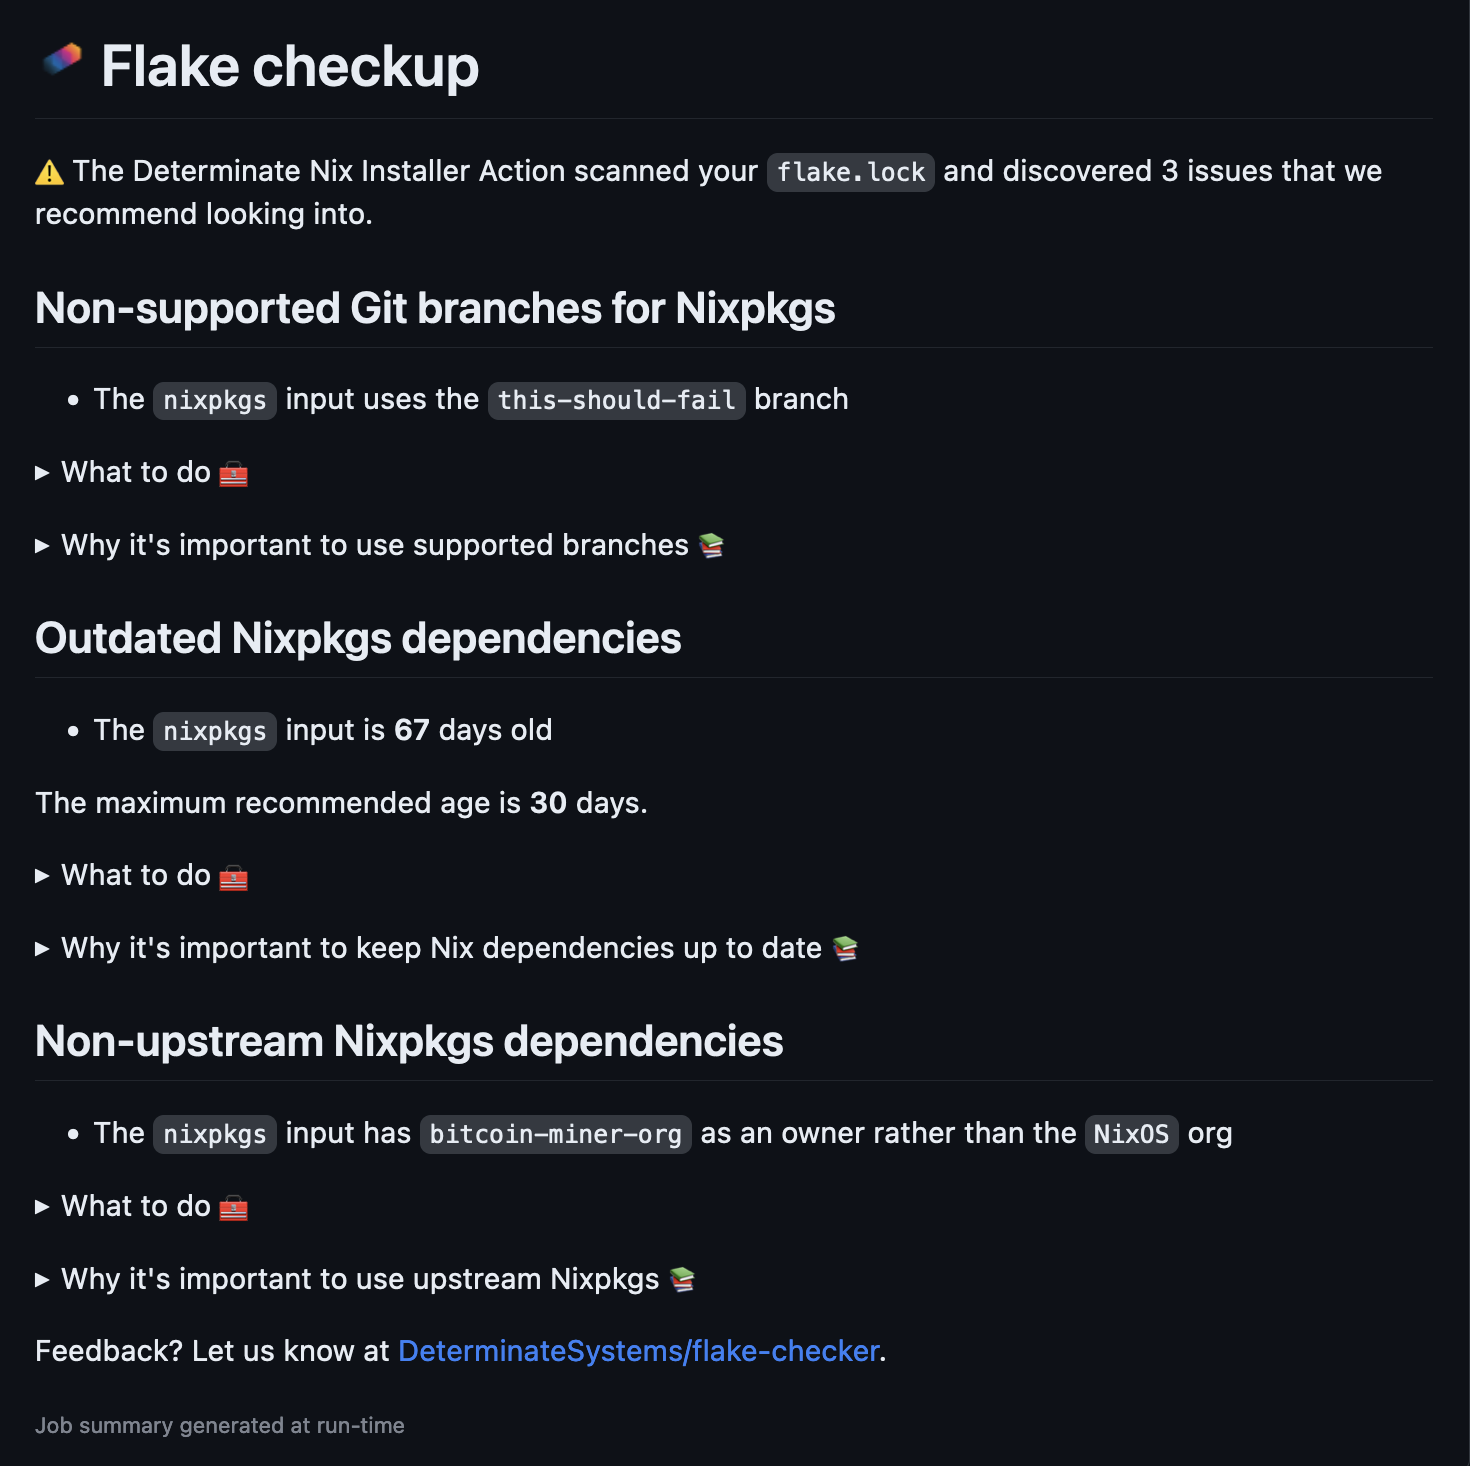Click the books icon beside upstream Nixpkgs text

click(682, 1279)
